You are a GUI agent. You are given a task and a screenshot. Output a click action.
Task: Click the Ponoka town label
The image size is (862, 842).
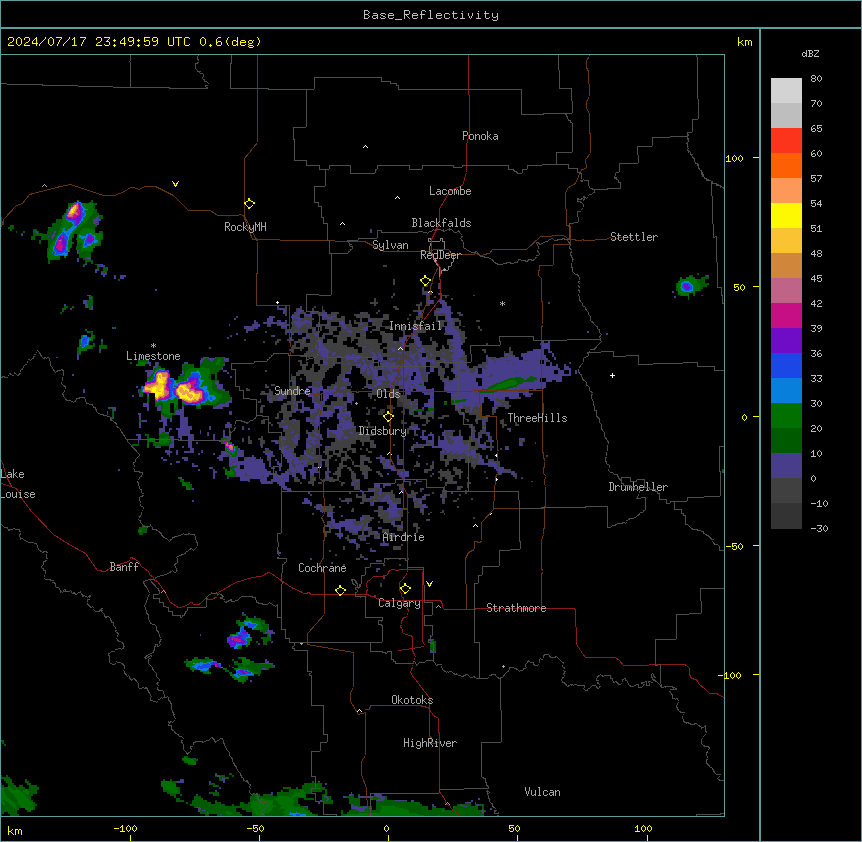[480, 136]
